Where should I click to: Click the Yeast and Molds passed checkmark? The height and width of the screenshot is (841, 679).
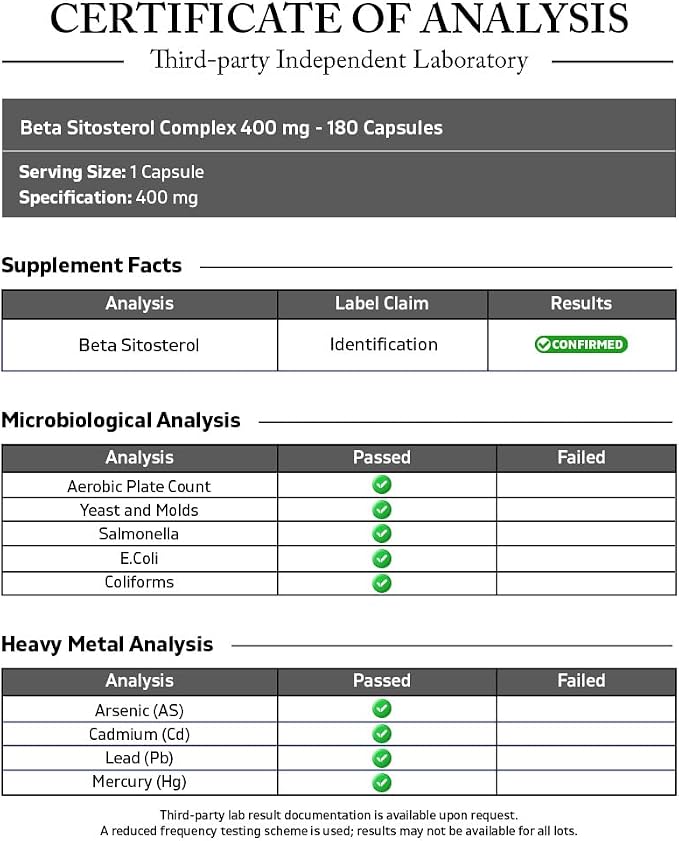pyautogui.click(x=382, y=510)
